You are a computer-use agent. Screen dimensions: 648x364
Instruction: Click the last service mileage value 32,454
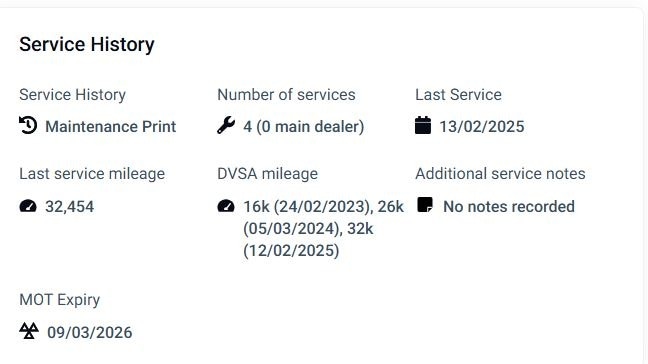(x=69, y=207)
